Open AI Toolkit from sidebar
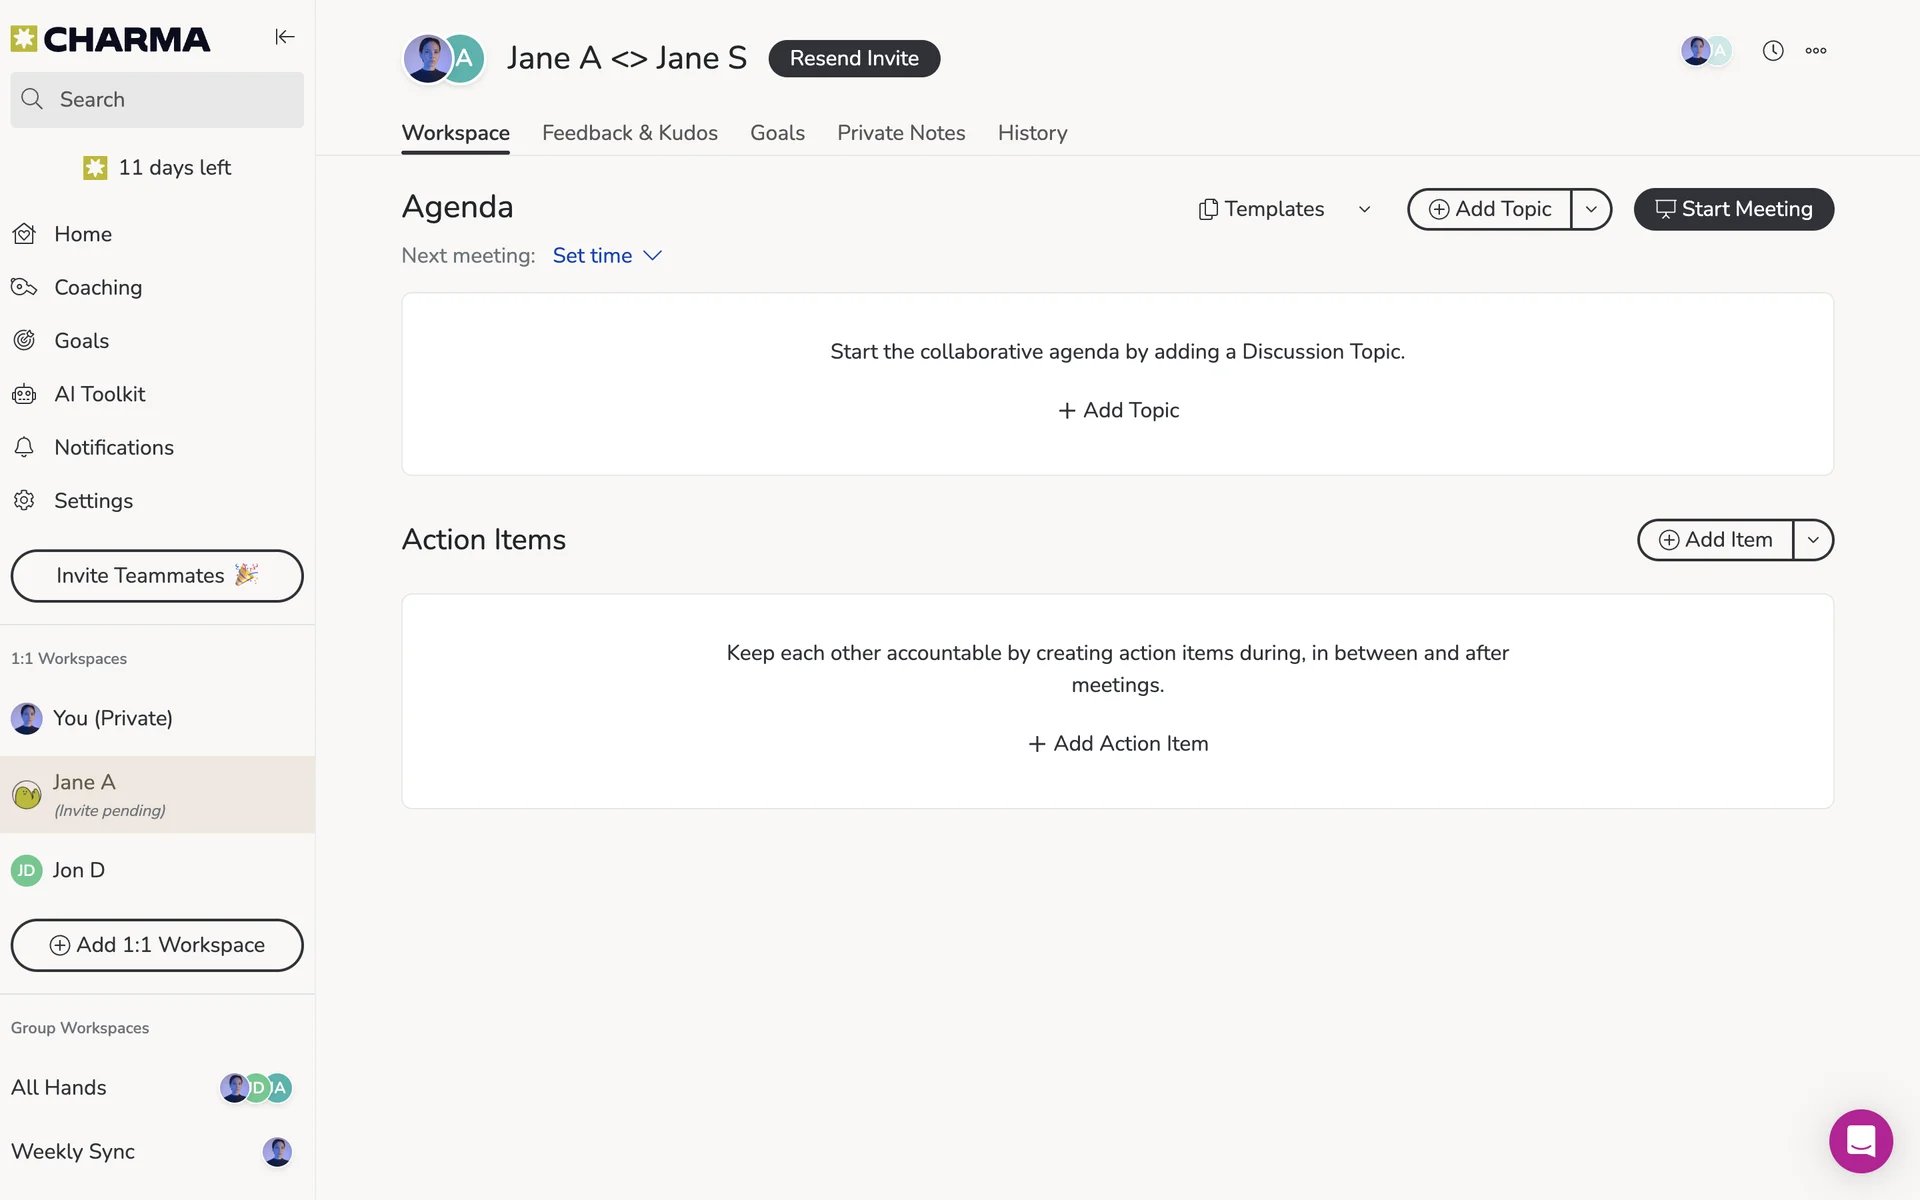Viewport: 1920px width, 1200px height. 99,394
